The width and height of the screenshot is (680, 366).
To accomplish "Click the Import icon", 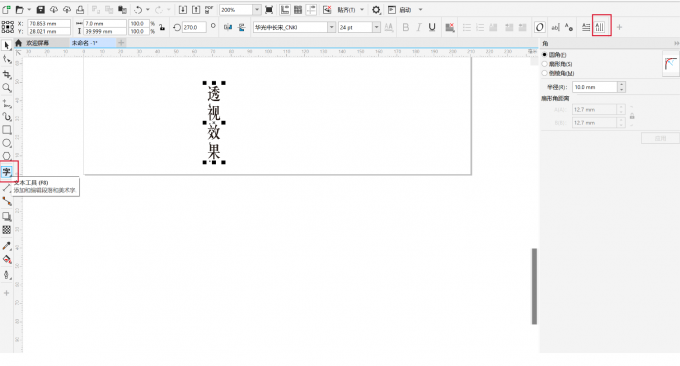I will tap(183, 10).
